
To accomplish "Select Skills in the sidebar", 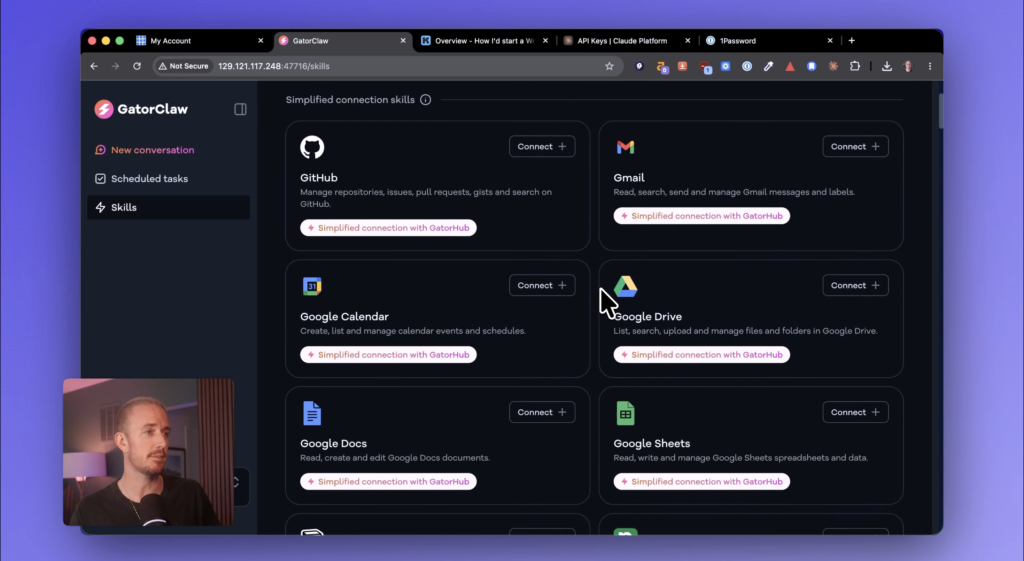I will (168, 207).
